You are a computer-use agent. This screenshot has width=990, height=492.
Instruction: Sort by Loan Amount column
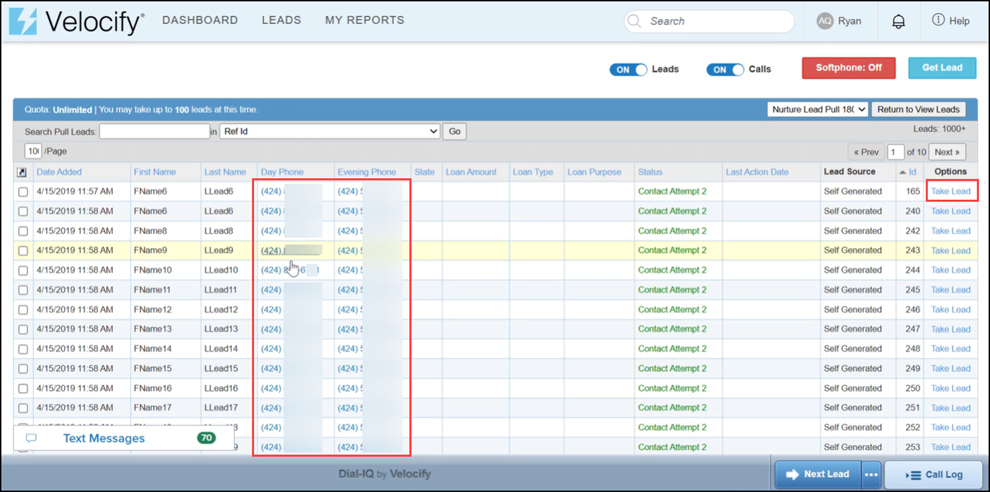click(471, 172)
